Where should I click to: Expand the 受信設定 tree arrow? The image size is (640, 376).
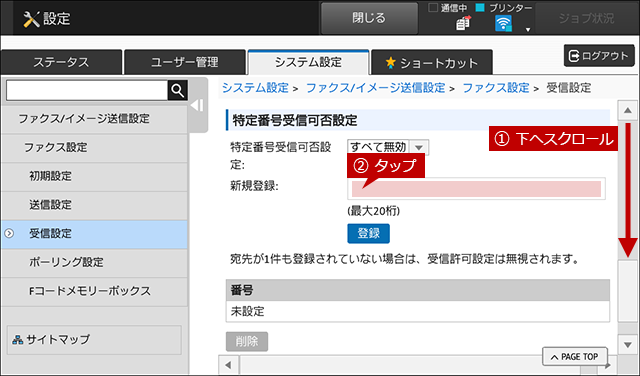pyautogui.click(x=9, y=234)
